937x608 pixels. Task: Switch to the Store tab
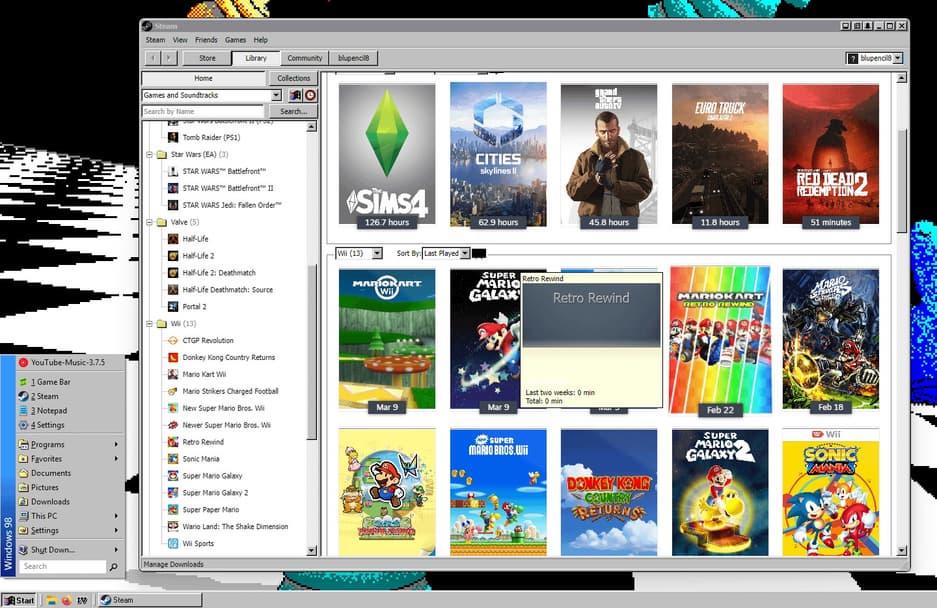207,58
